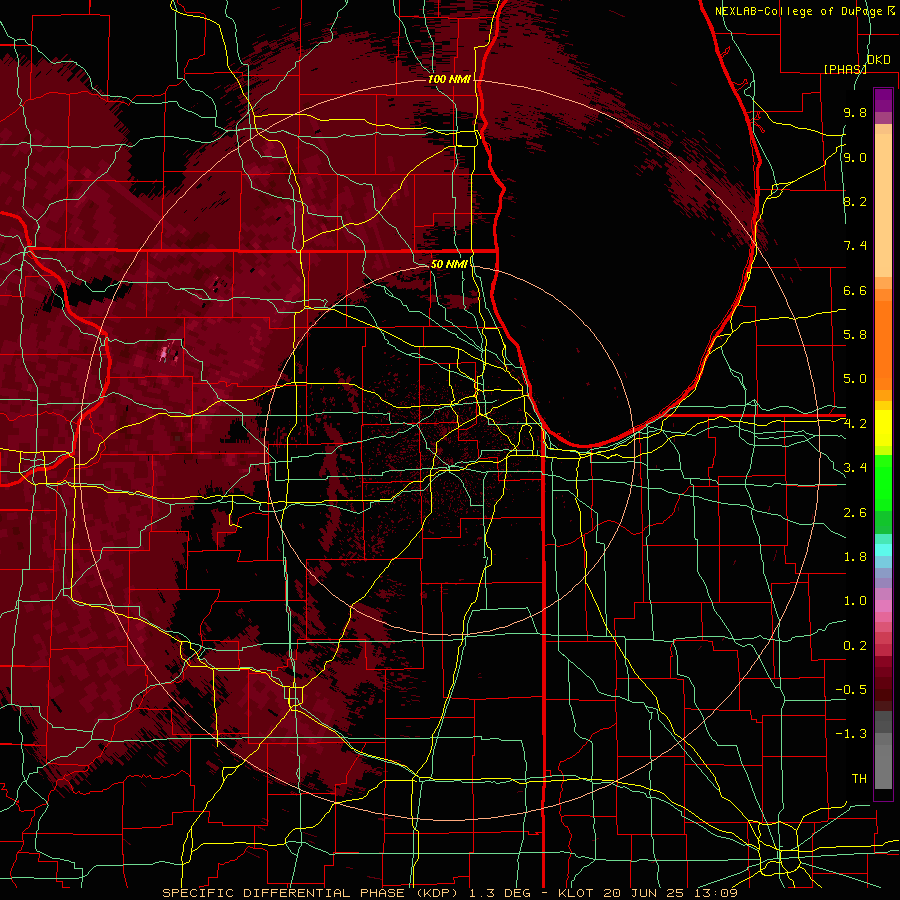Screen dimensions: 900x900
Task: Click the TH label on color scale
Action: [x=859, y=779]
